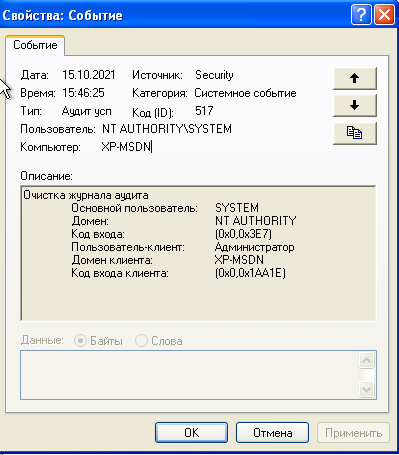
Task: Click the date value 15.10.2021
Action: (89, 75)
